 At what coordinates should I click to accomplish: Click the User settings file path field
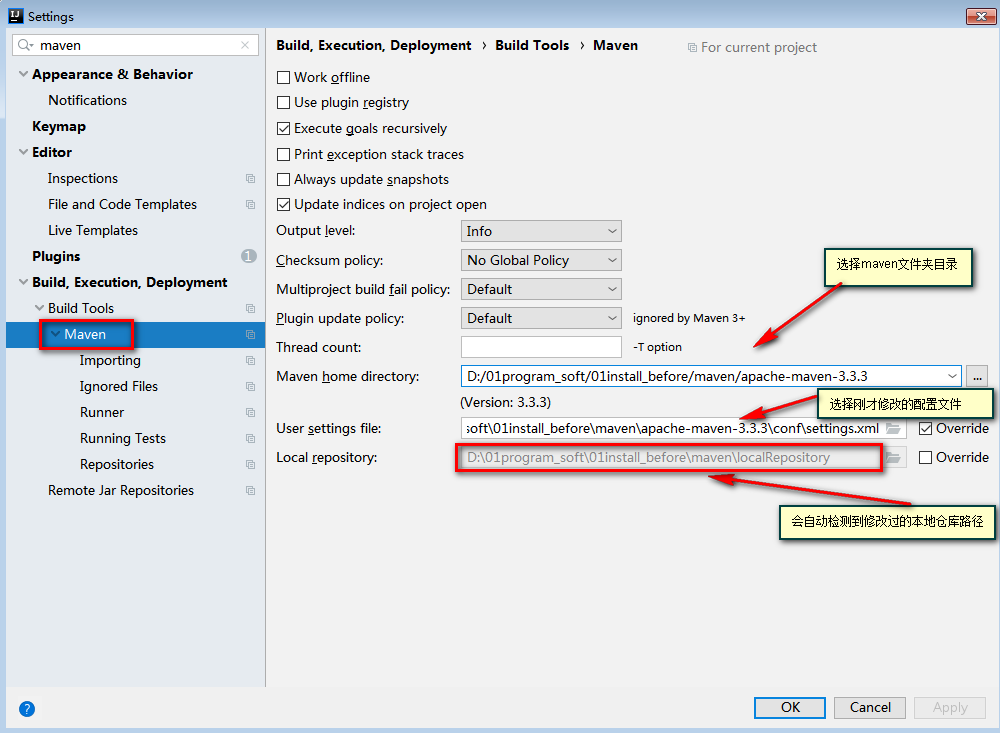[672, 429]
